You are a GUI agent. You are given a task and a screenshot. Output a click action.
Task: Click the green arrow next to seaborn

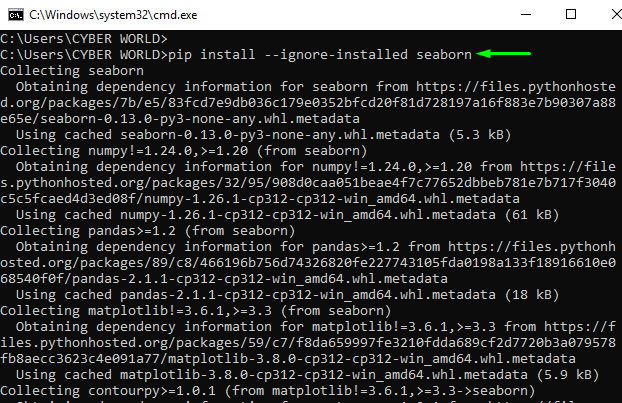coord(503,54)
